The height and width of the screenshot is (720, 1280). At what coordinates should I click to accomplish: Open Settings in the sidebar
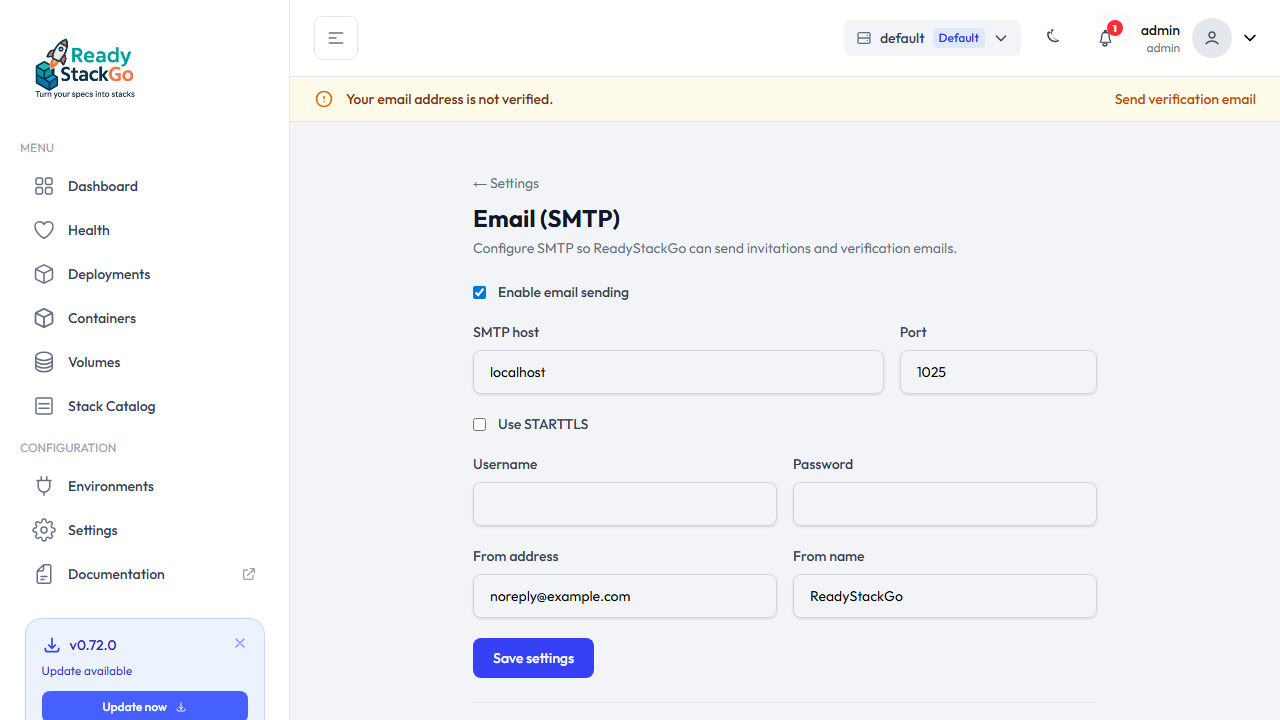tap(145, 530)
